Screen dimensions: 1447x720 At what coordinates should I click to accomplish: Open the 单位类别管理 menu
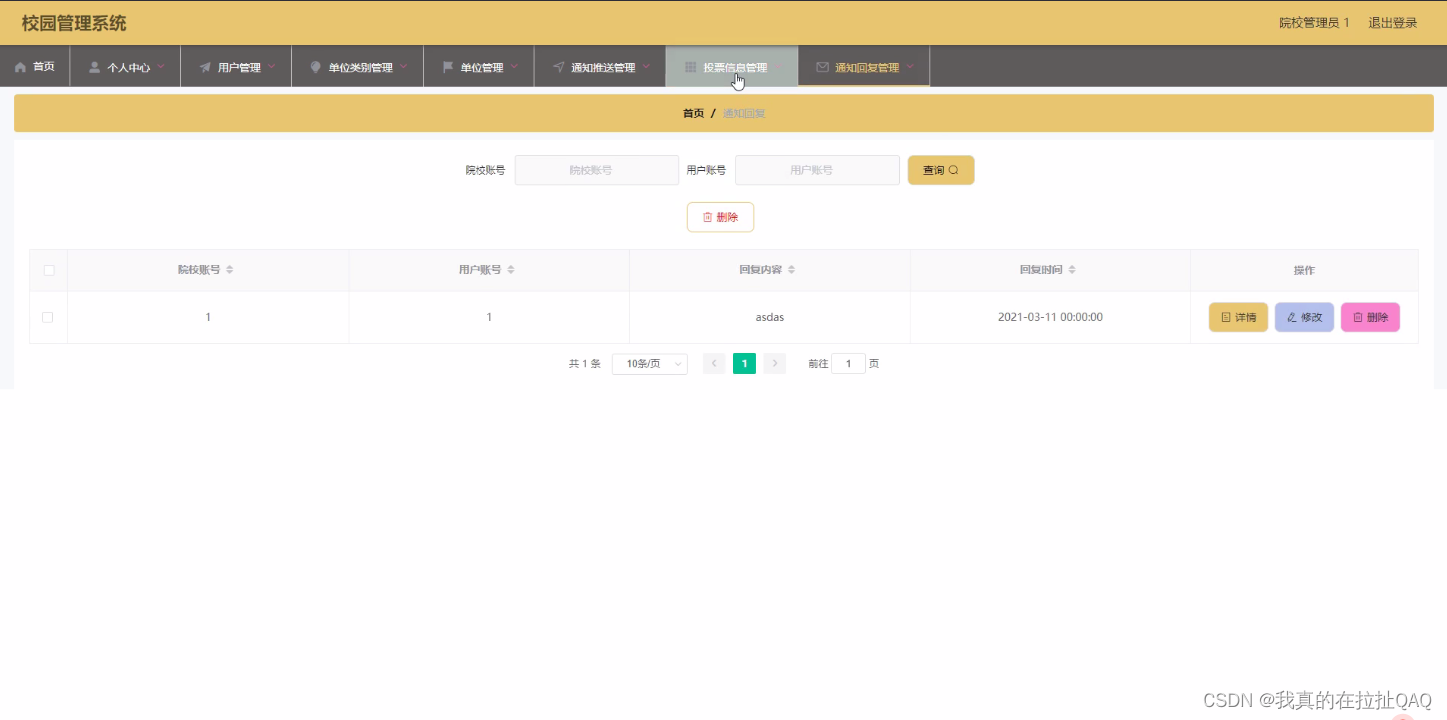pos(357,67)
